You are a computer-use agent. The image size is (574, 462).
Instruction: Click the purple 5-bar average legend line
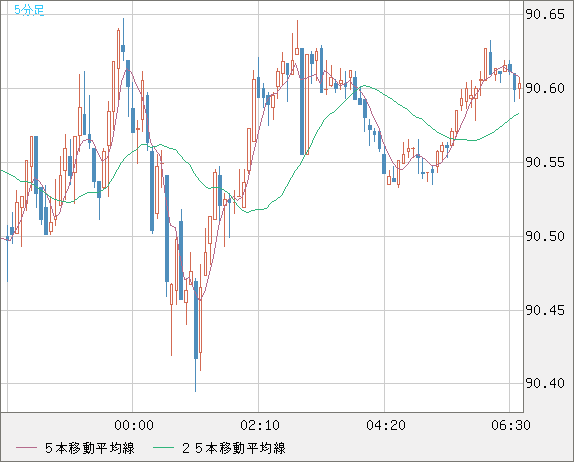[26, 448]
